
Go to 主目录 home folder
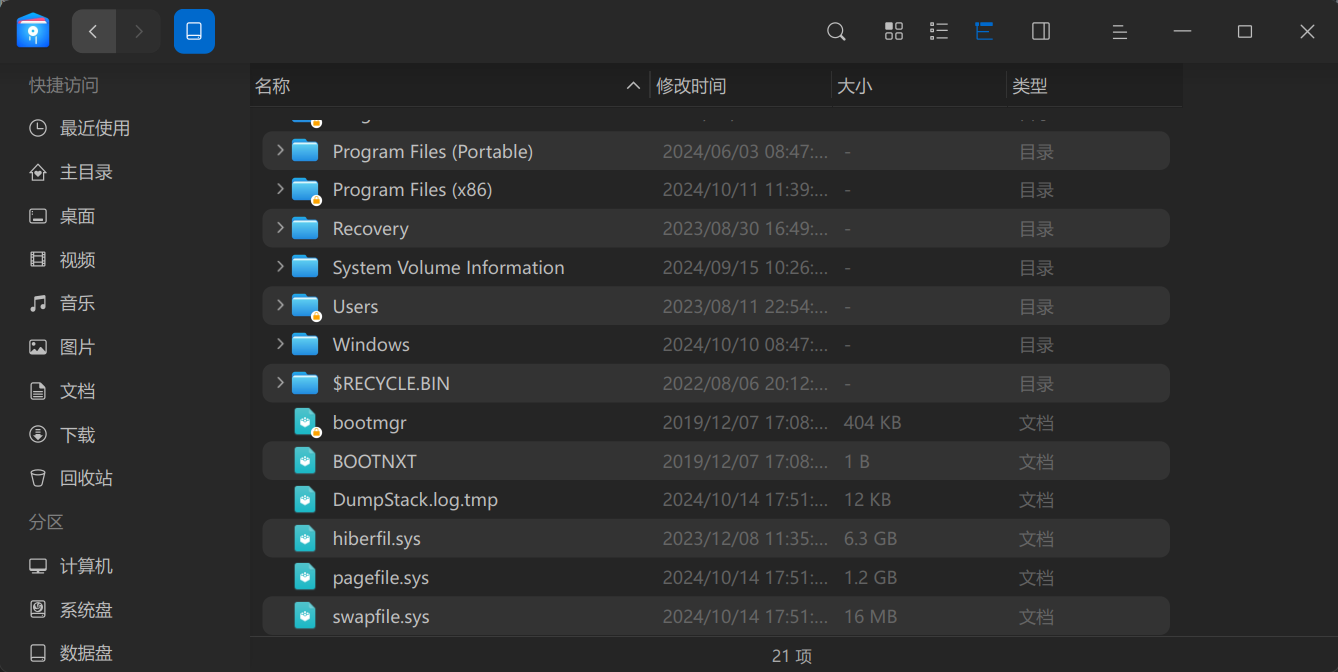71,172
